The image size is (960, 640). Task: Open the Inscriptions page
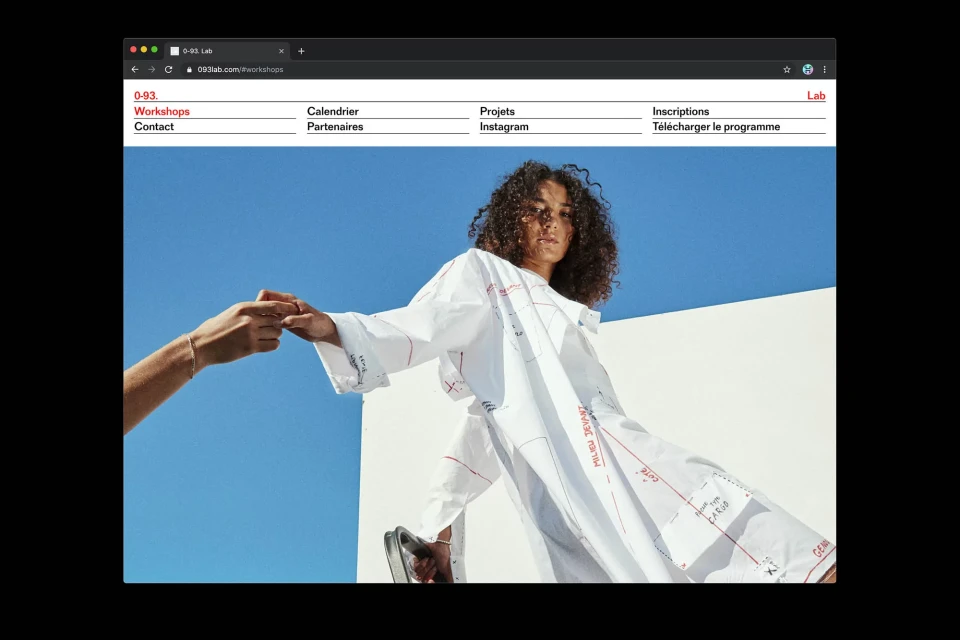coord(681,111)
